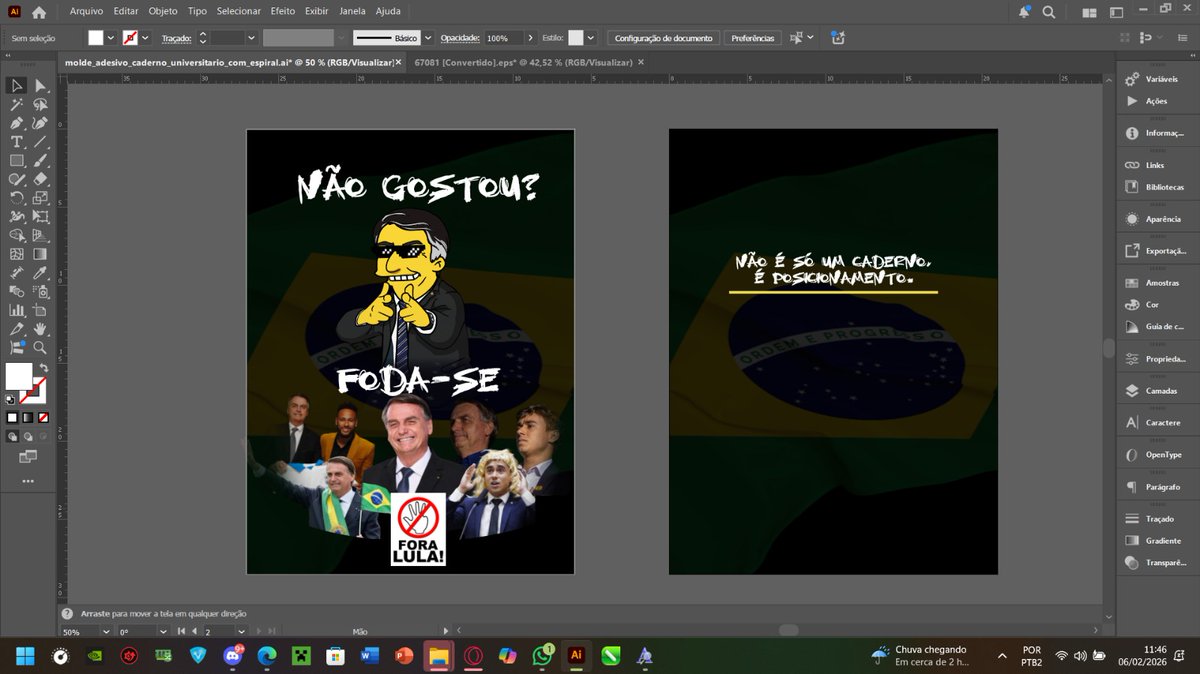Open the Edit Toolbar three-dots button
Screen dimensions: 1200x674
point(28,481)
